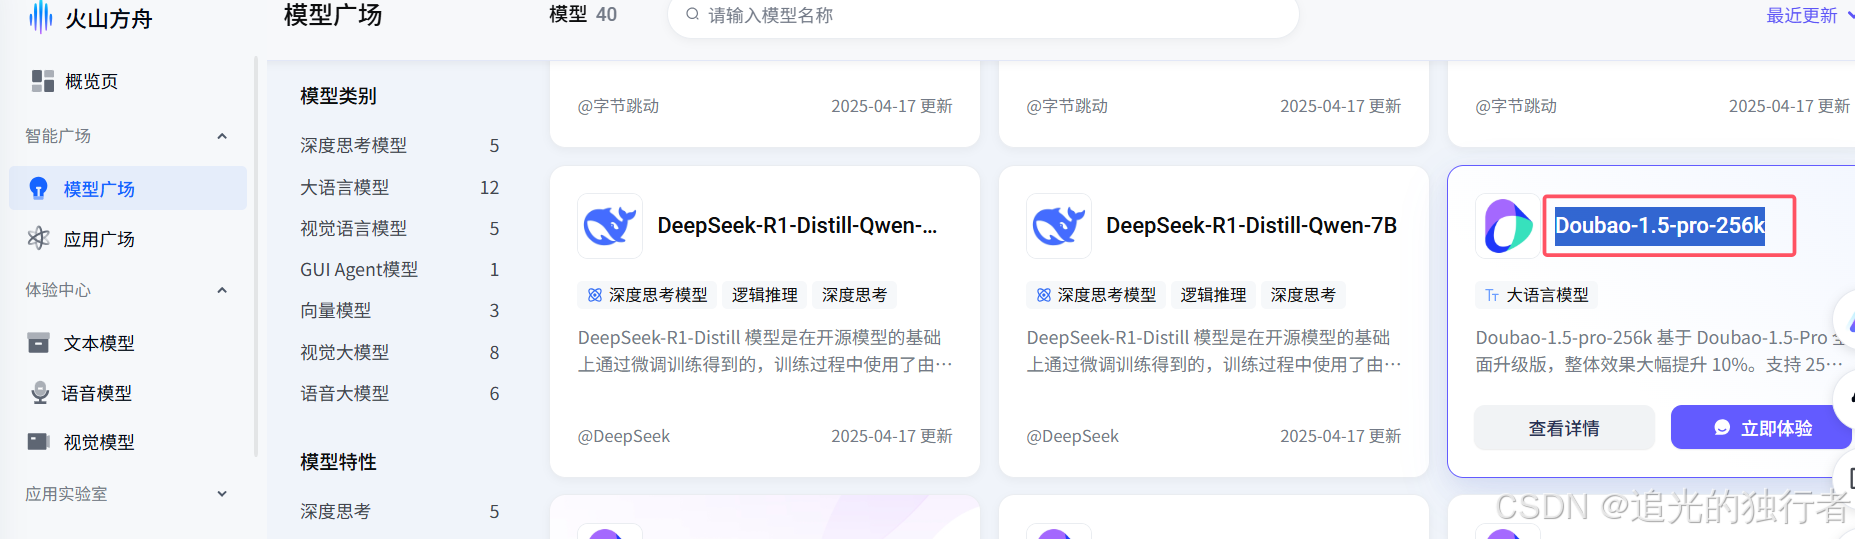Click the truncated DeepSeek-R1-Distill-Qwen-... title
Image resolution: width=1855 pixels, height=539 pixels.
click(797, 226)
